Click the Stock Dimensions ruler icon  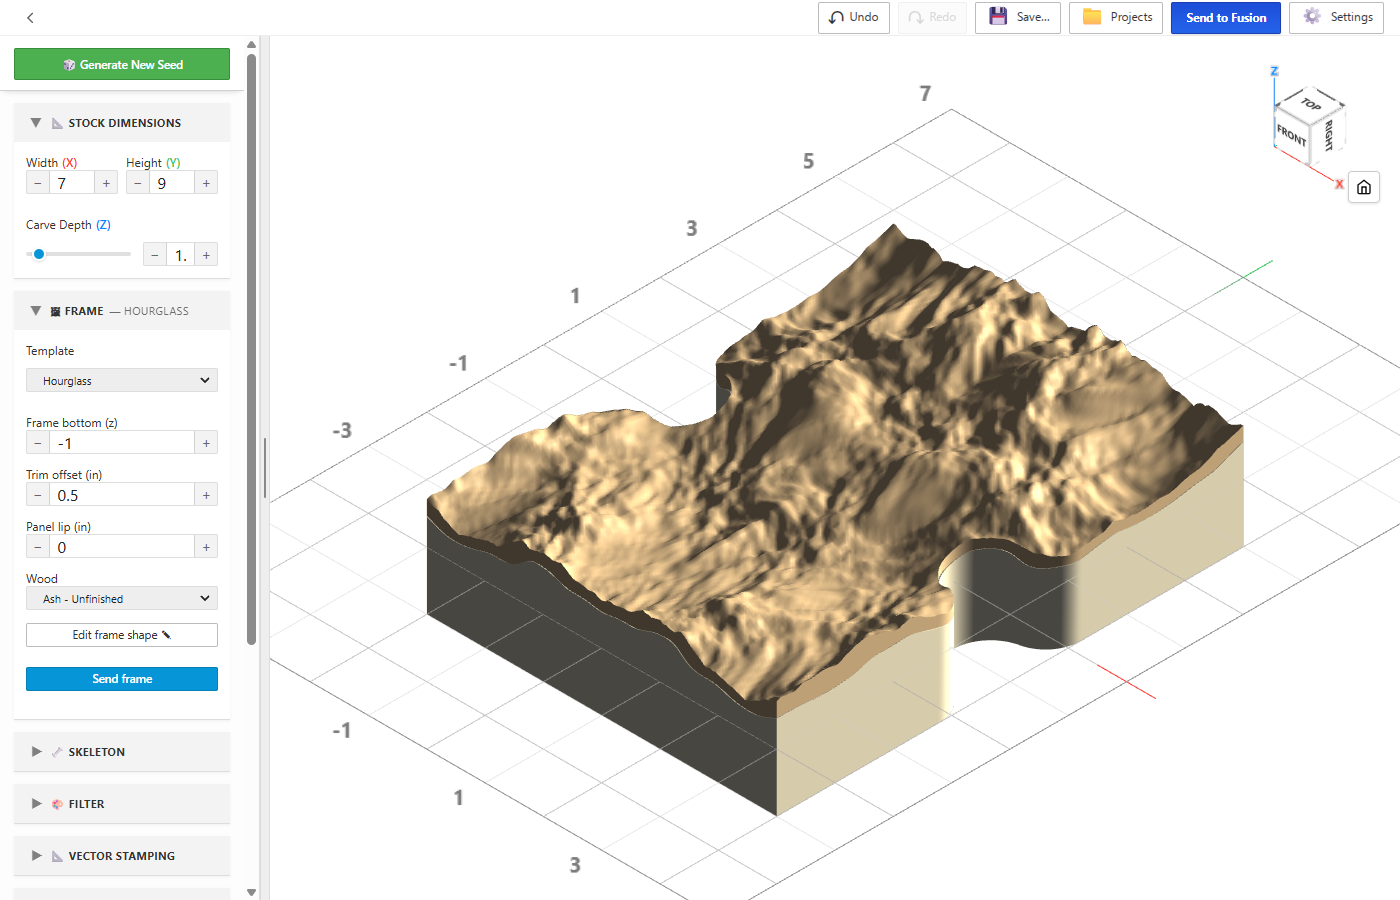click(x=57, y=123)
